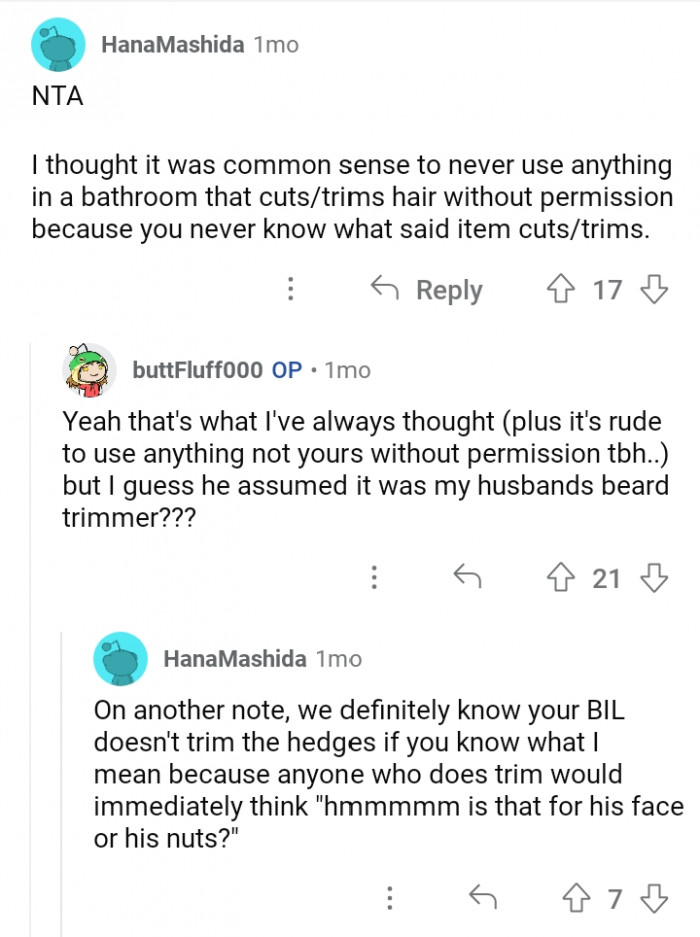Open HanaMashida profile from top comment

(172, 45)
